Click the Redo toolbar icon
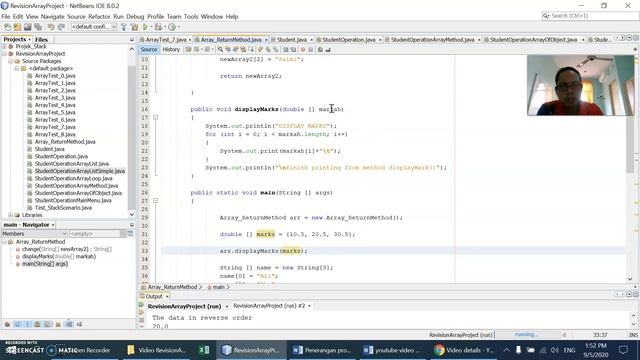640x360 pixels. (61, 27)
